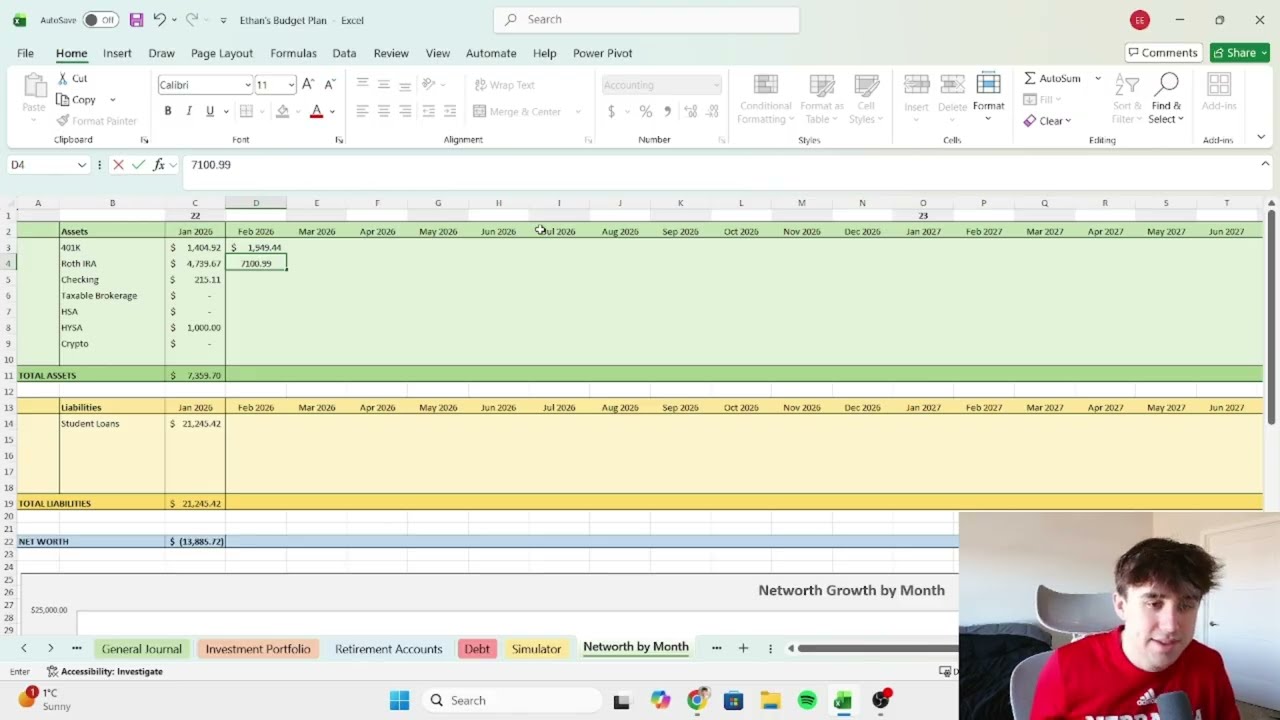Open Google Chrome from the taskbar

696,701
